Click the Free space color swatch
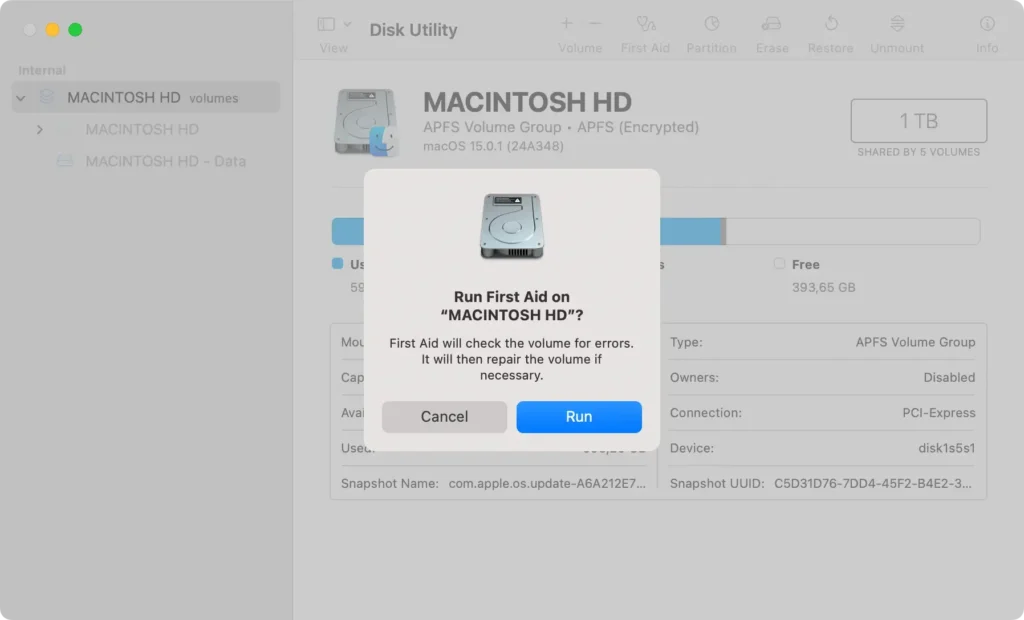The height and width of the screenshot is (620, 1024). tap(779, 263)
